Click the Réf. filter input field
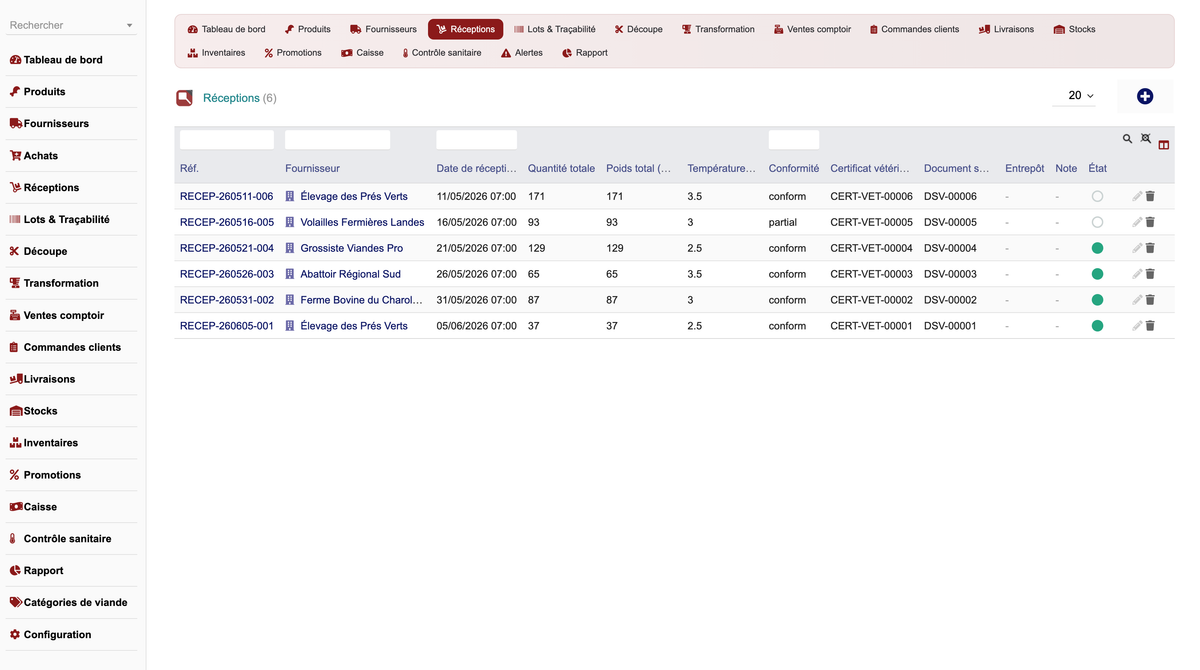 pyautogui.click(x=227, y=140)
